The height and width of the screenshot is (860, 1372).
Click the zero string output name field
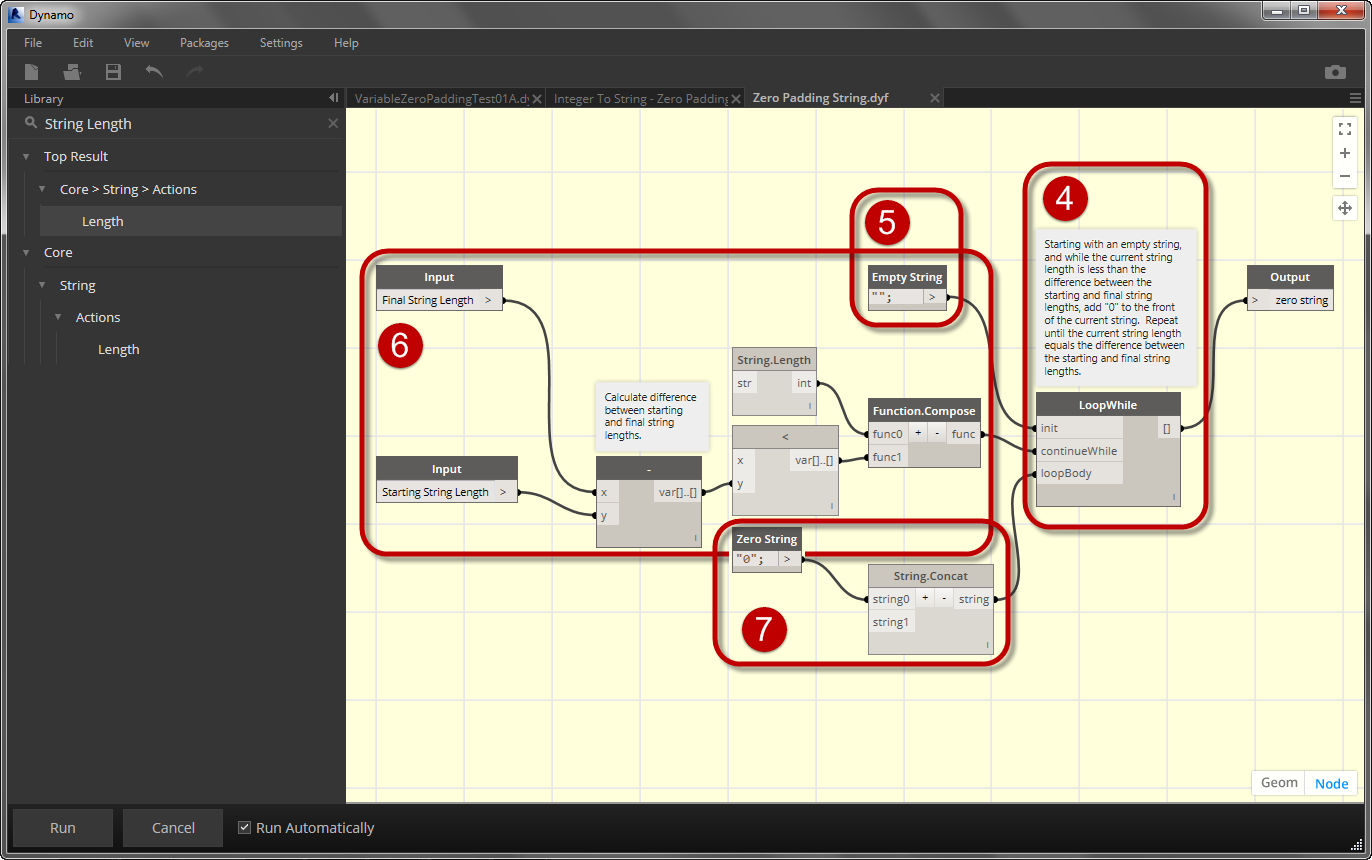pos(1301,300)
